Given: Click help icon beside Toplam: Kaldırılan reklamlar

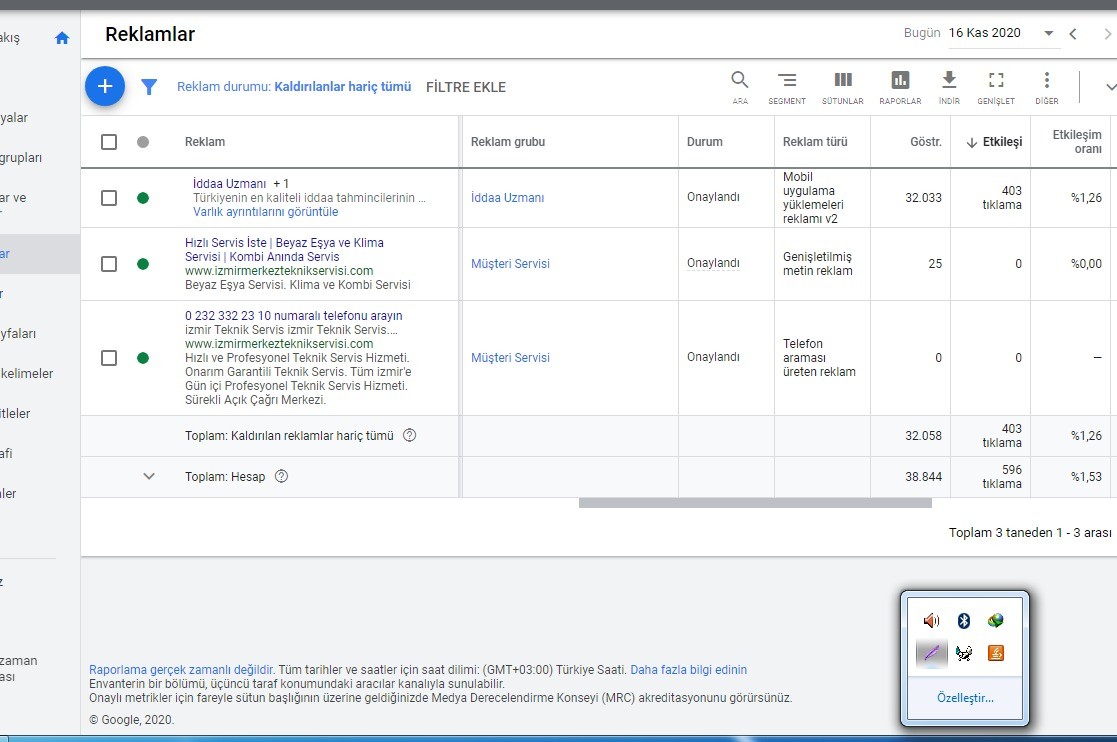Looking at the screenshot, I should click(410, 435).
